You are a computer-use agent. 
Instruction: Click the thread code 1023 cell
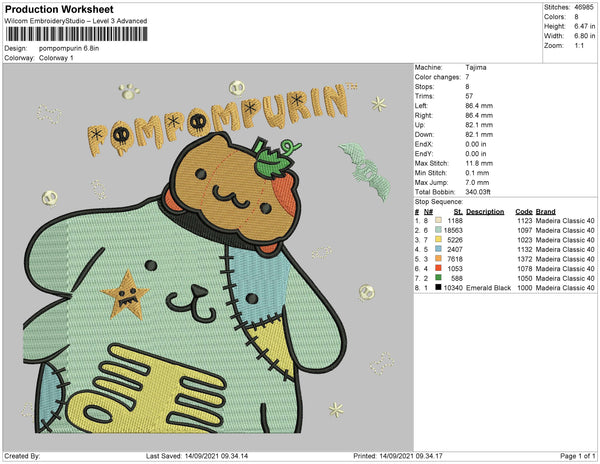click(525, 240)
